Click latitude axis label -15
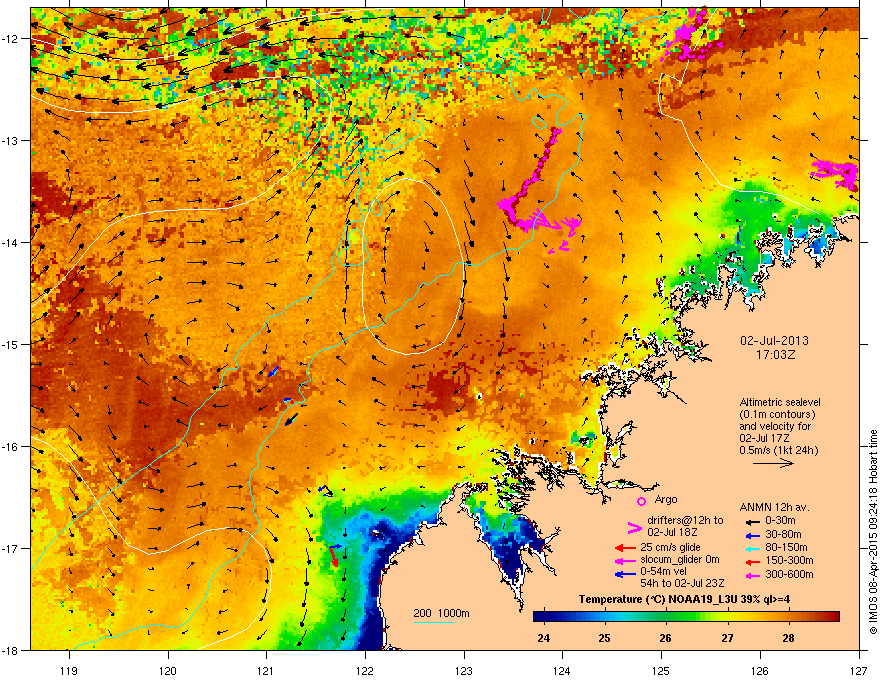 (x=10, y=344)
